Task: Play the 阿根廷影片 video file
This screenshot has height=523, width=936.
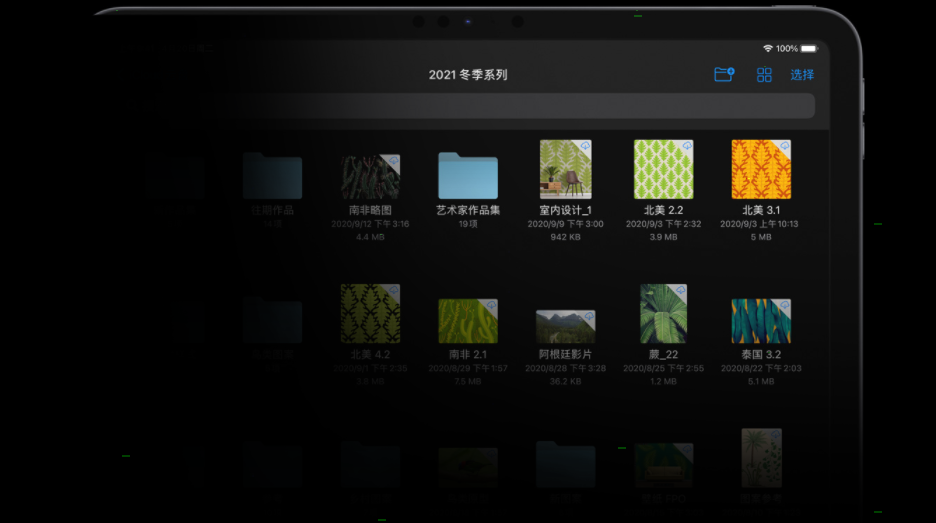Action: [565, 326]
